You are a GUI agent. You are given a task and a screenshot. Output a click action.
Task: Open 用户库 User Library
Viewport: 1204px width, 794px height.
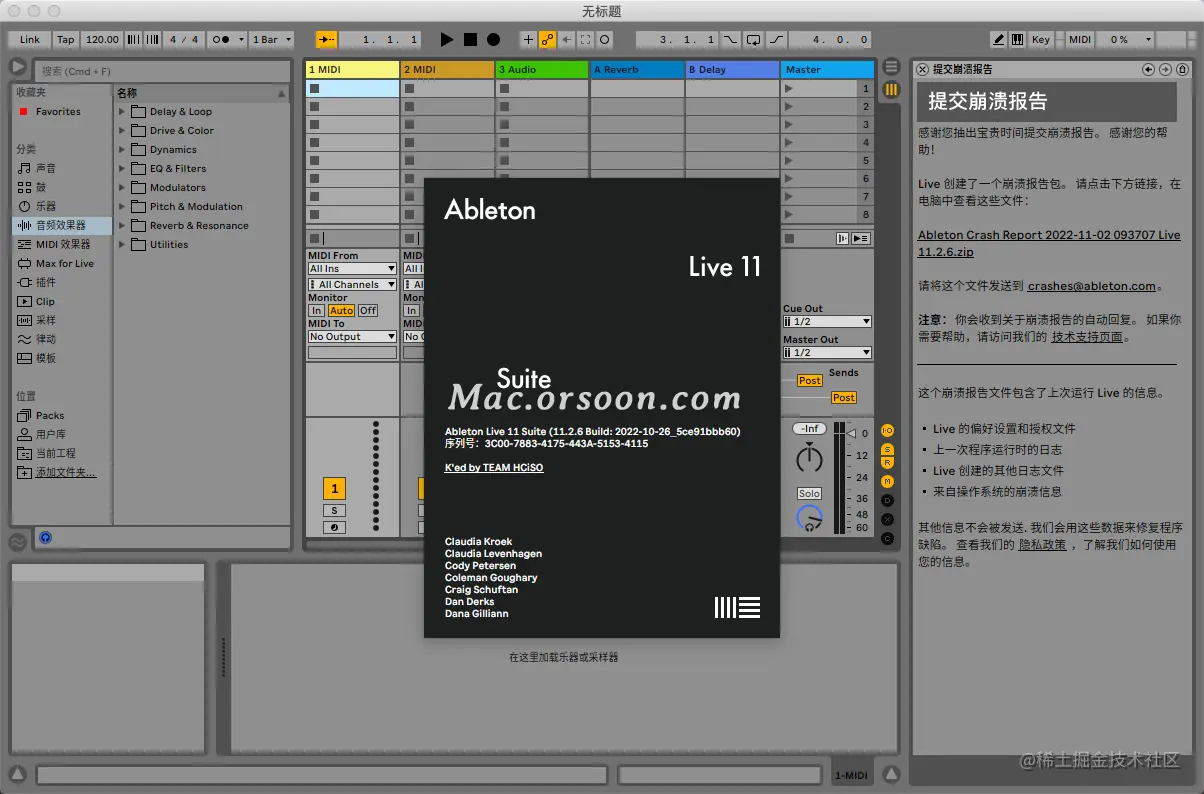(x=51, y=434)
